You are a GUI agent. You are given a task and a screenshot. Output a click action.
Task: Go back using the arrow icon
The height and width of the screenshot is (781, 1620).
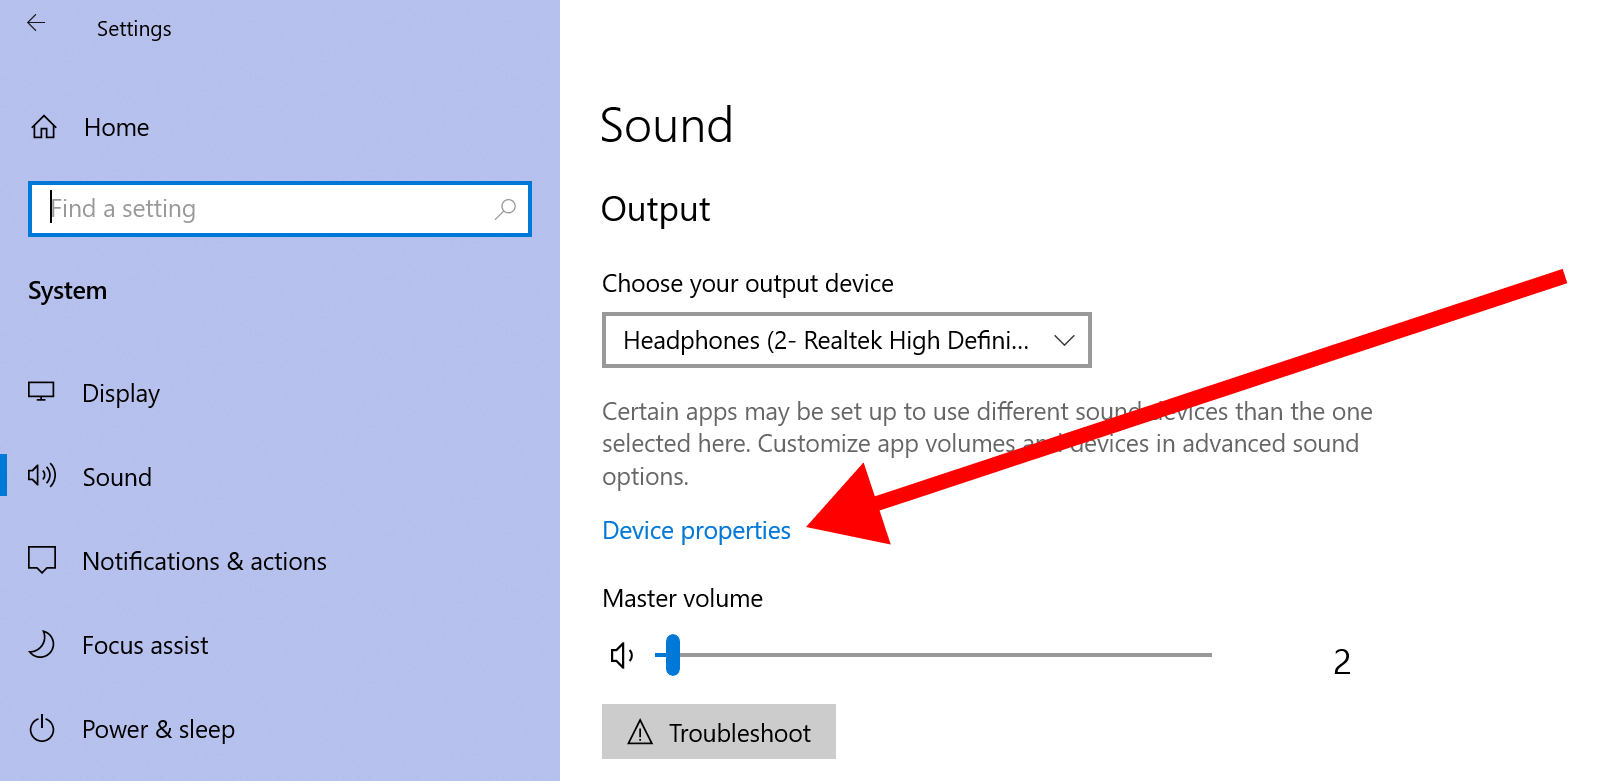coord(37,24)
